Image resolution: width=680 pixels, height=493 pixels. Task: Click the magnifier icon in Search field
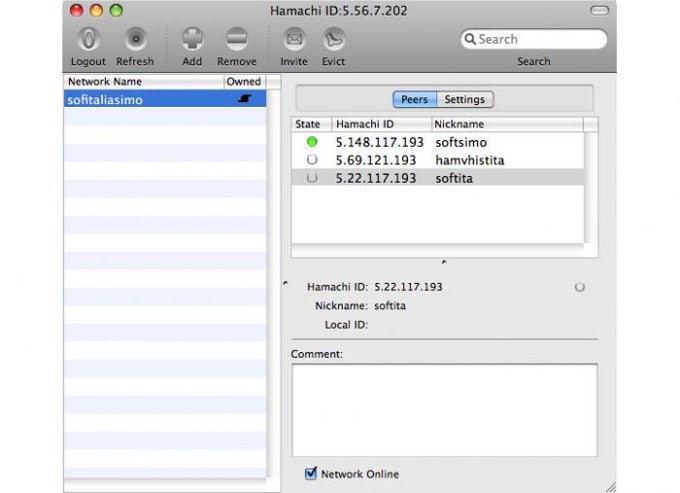pyautogui.click(x=470, y=39)
